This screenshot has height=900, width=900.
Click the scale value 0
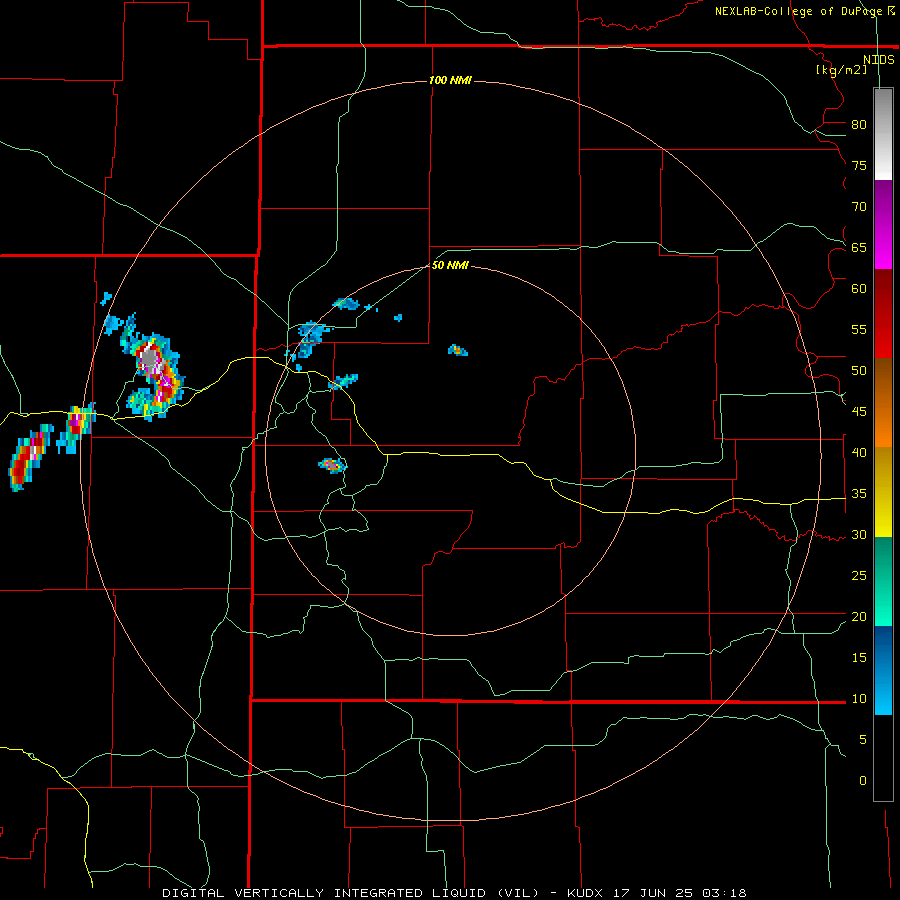point(863,781)
